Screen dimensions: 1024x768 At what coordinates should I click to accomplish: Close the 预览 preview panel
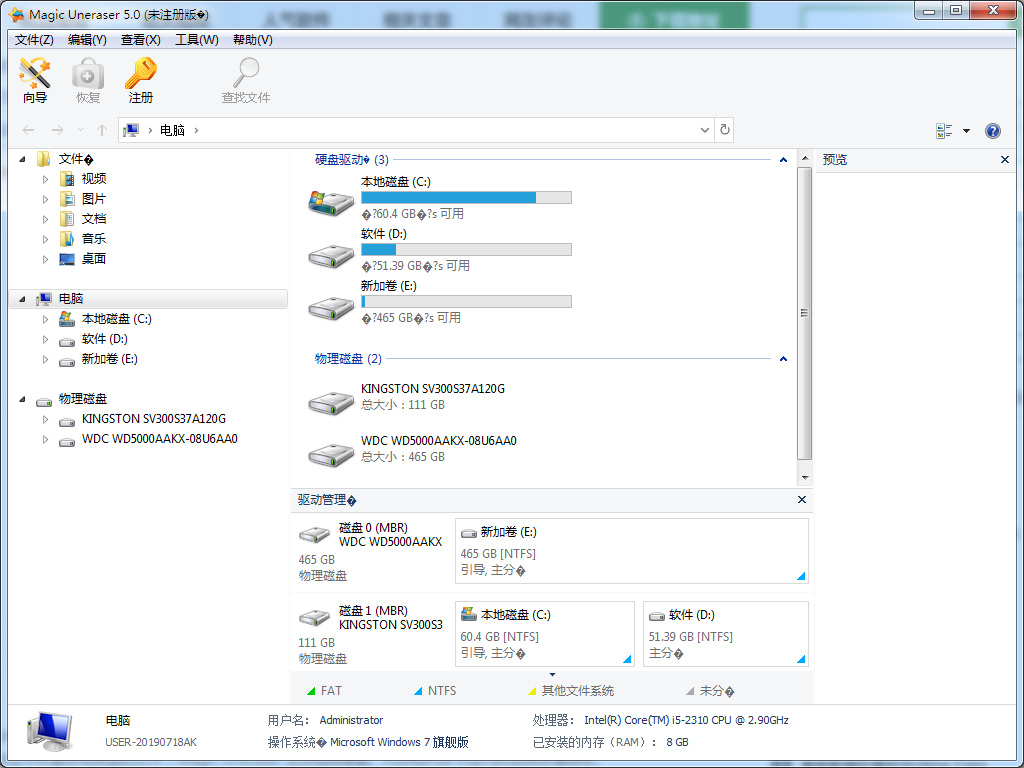point(1004,159)
